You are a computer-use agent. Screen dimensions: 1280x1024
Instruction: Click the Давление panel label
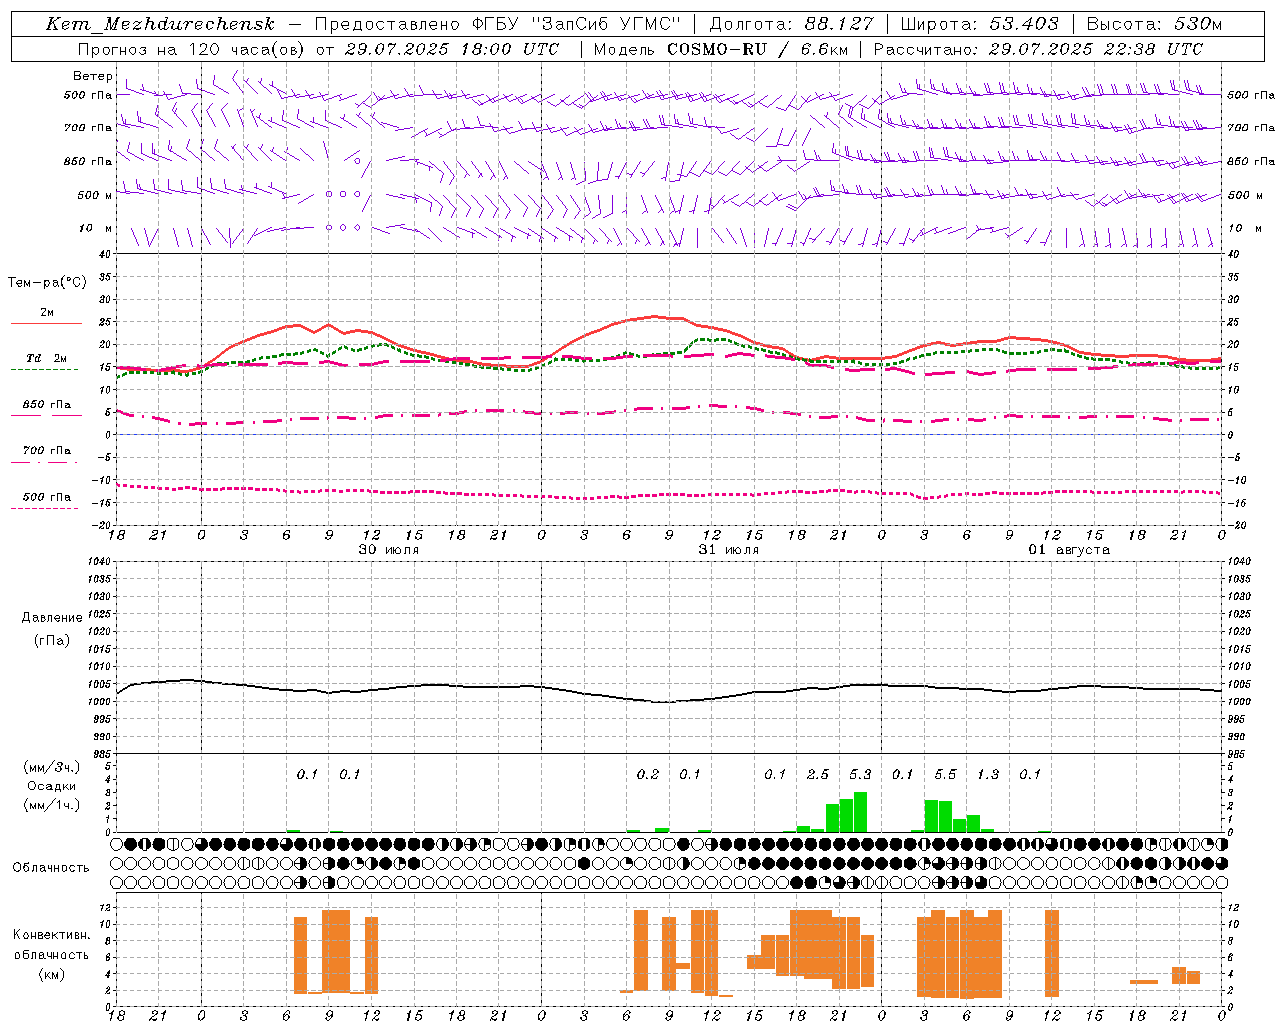pyautogui.click(x=51, y=618)
